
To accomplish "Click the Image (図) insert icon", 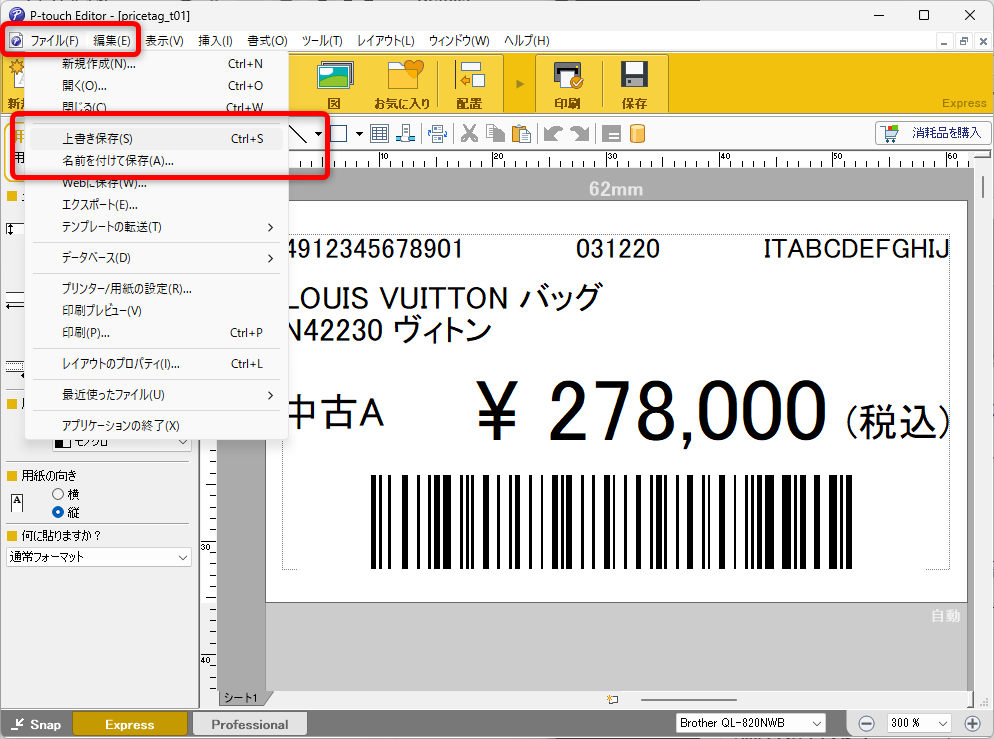I will pos(334,82).
